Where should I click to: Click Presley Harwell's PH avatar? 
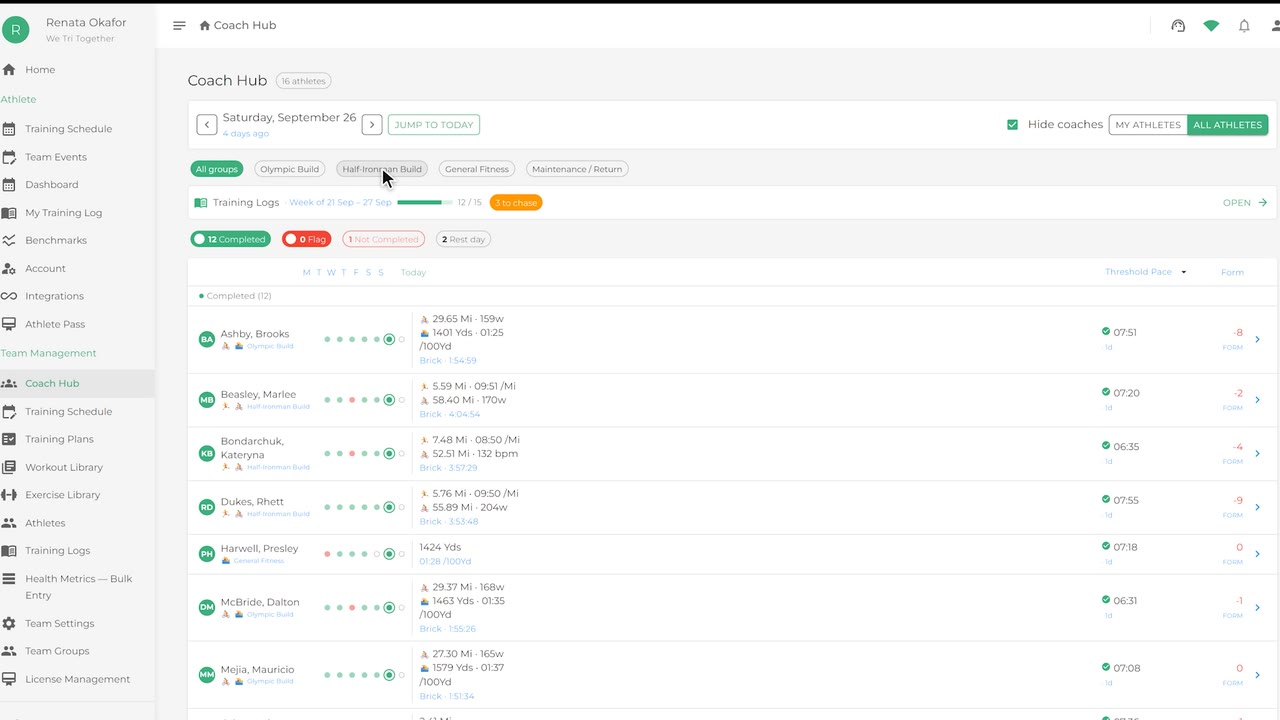[207, 554]
